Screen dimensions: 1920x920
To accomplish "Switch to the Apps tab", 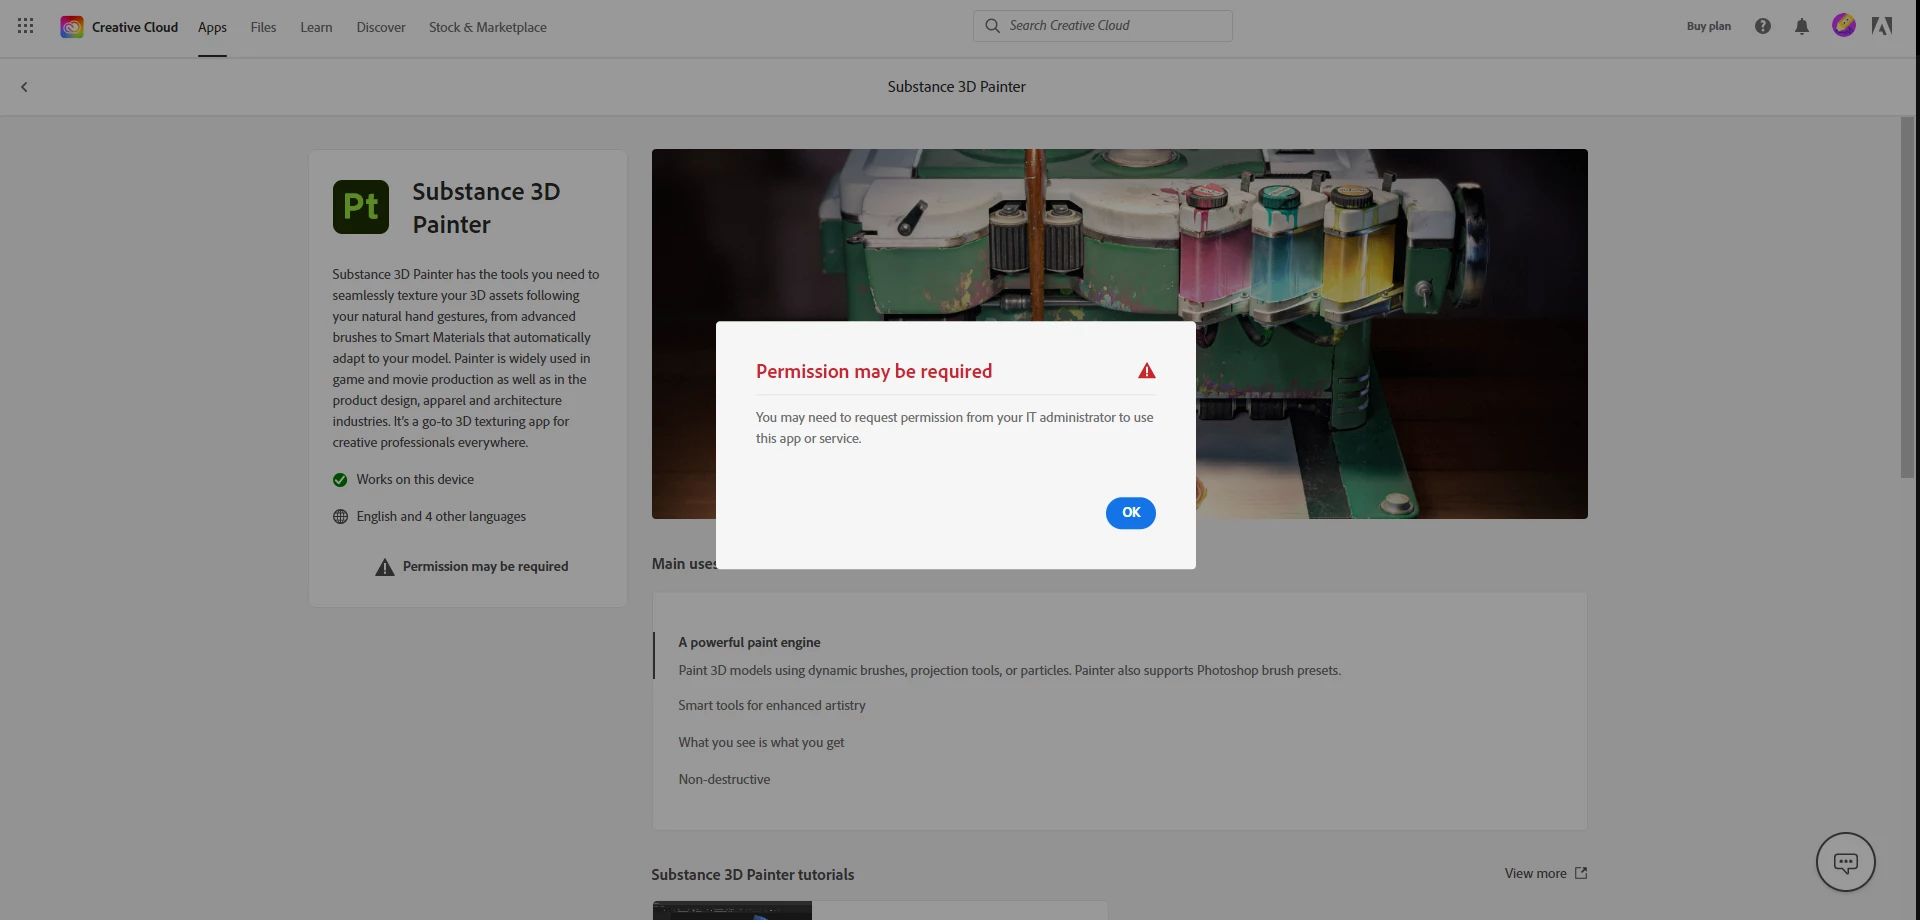I will pyautogui.click(x=212, y=27).
